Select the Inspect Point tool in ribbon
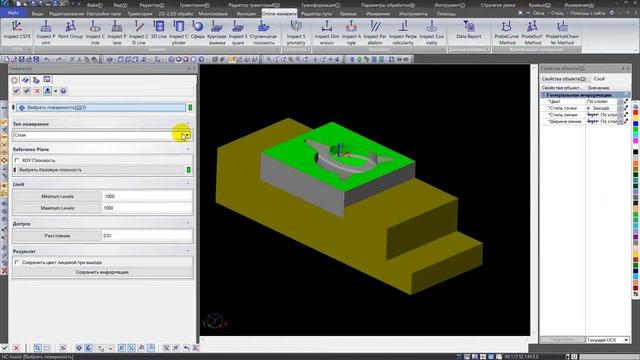The image size is (640, 360). tap(46, 32)
